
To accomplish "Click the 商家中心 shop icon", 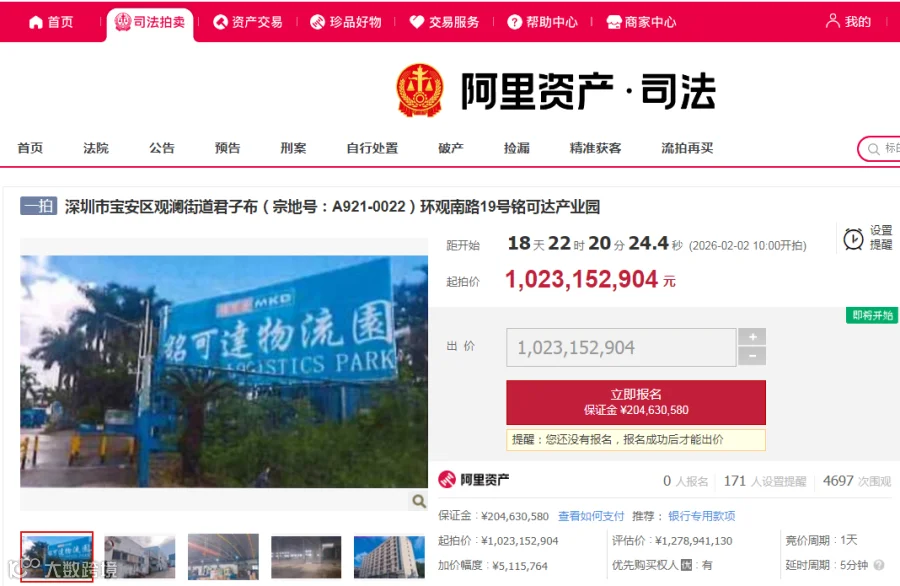I will 614,22.
